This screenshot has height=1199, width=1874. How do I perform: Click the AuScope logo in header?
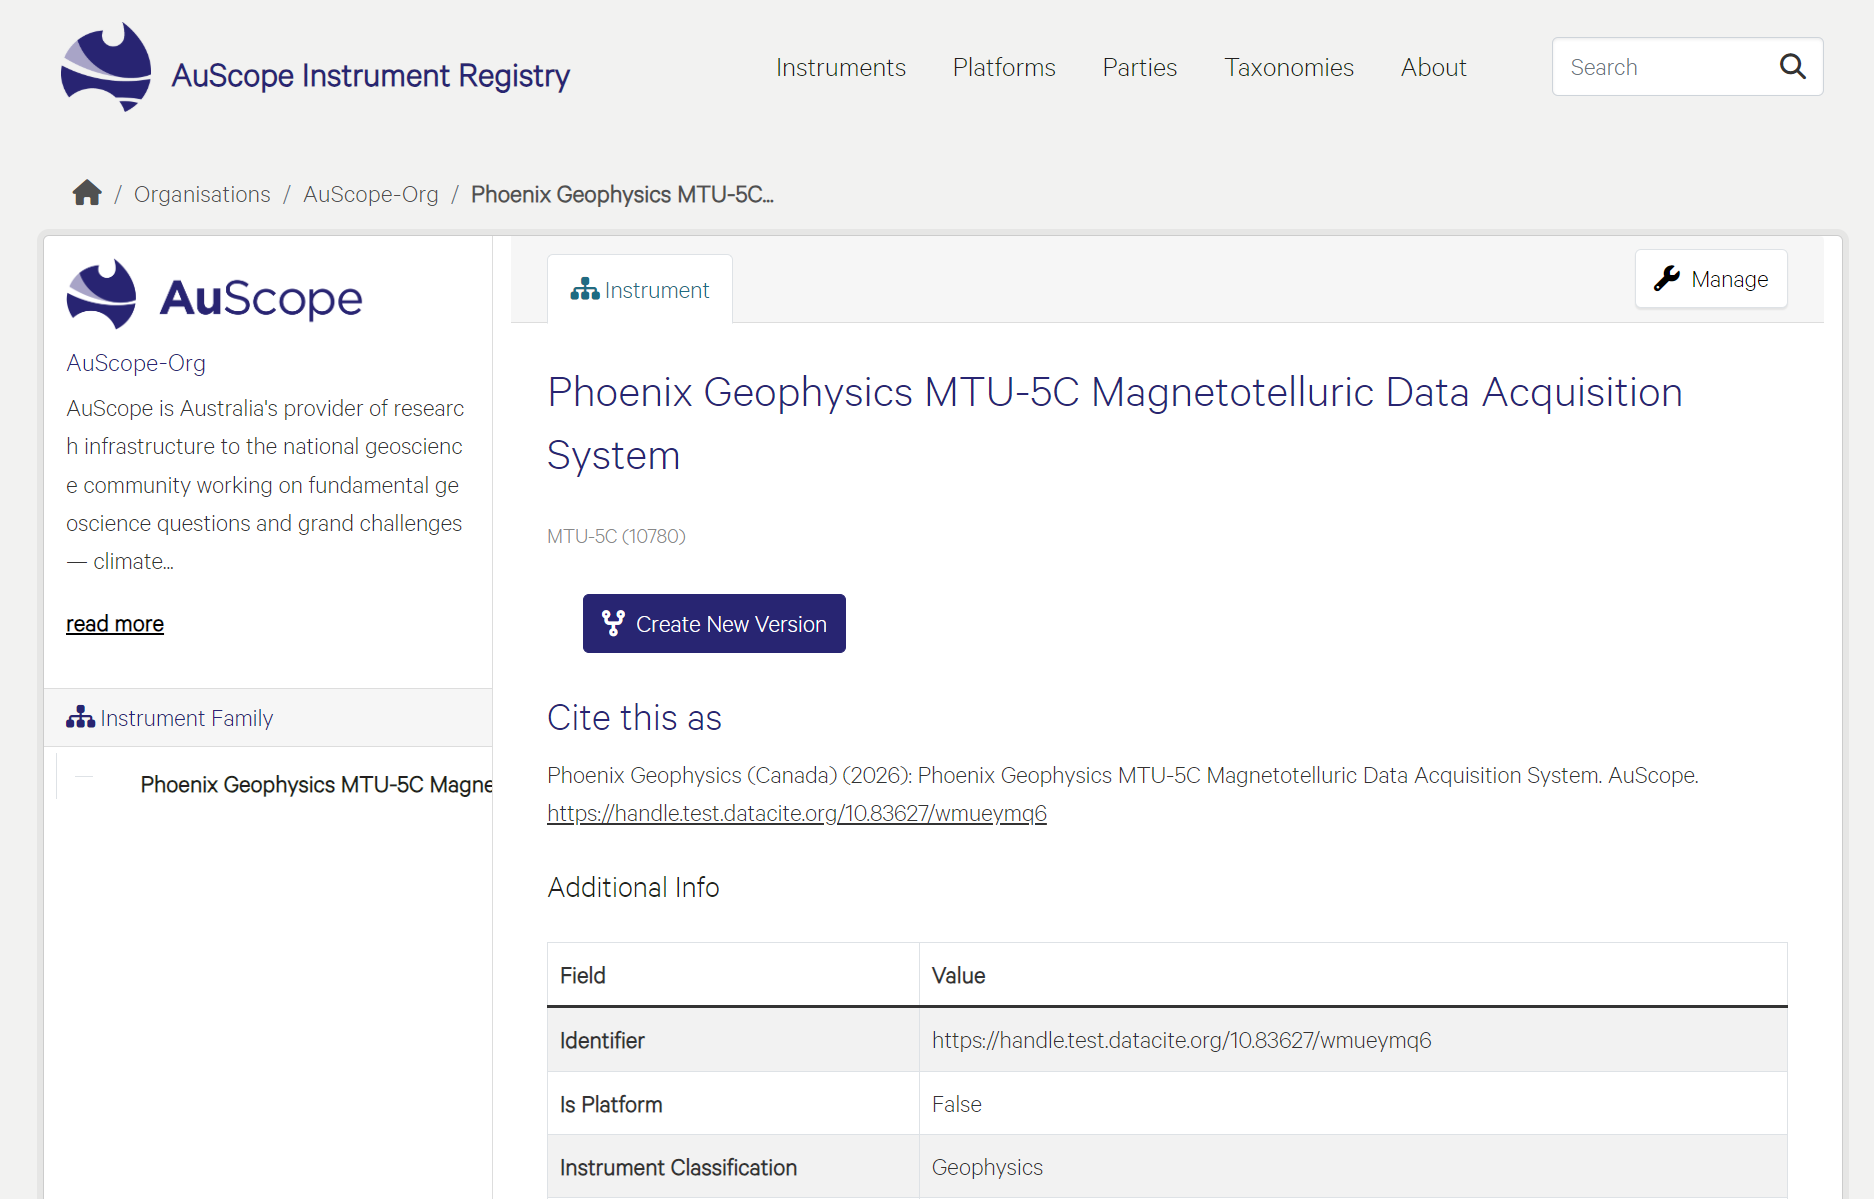tap(106, 67)
